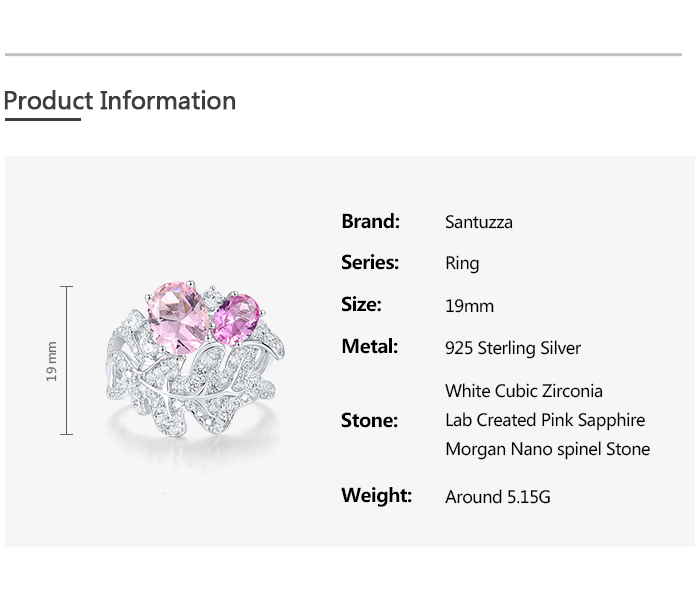Select the White Cubic Zirconia line
The height and width of the screenshot is (607, 700).
tap(523, 391)
